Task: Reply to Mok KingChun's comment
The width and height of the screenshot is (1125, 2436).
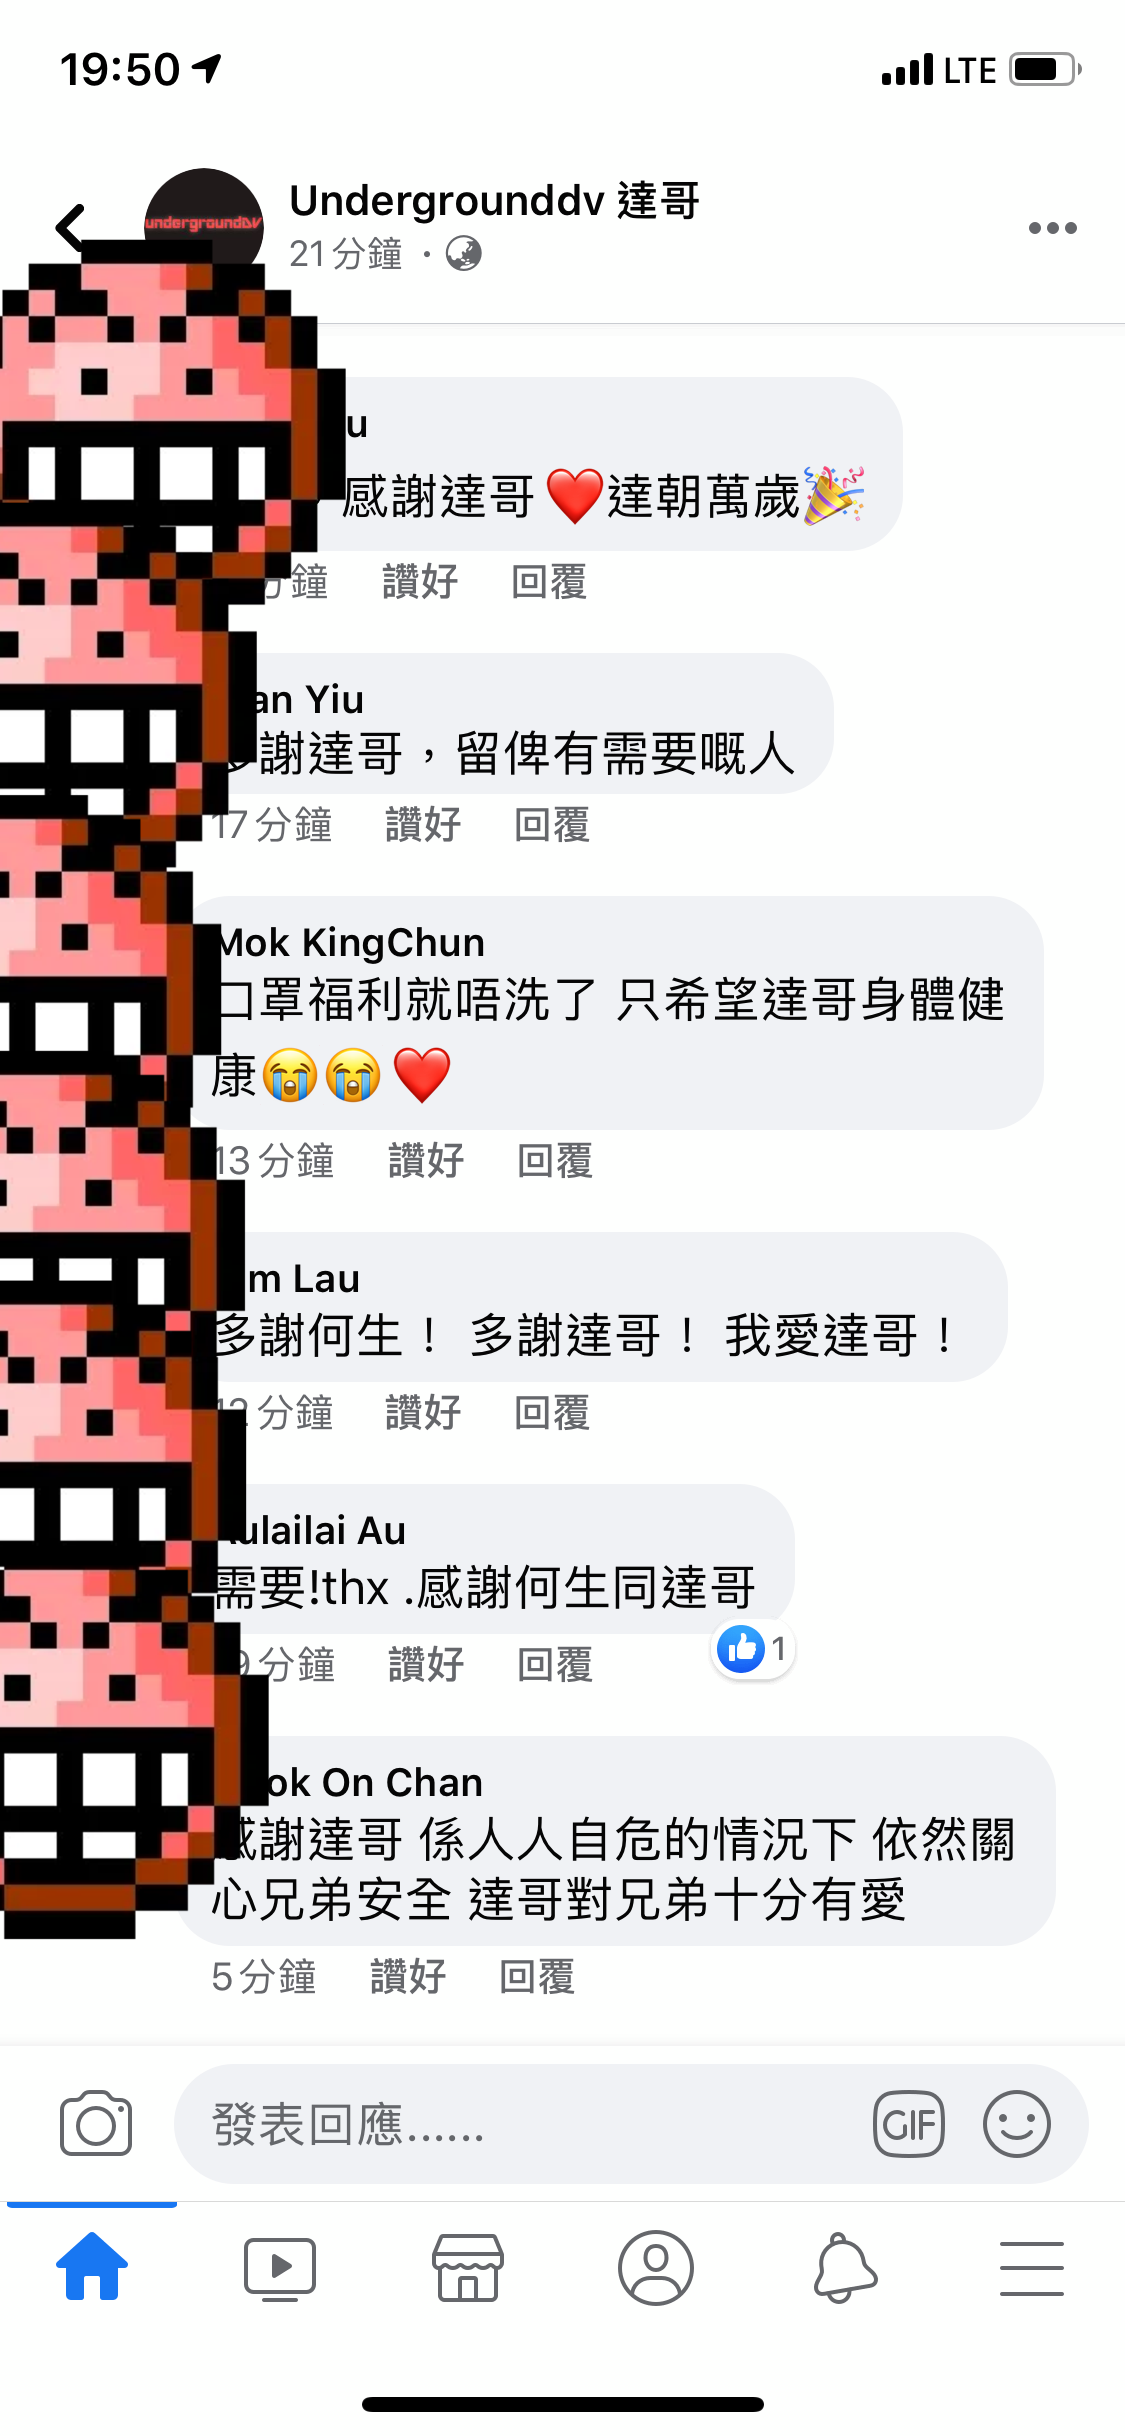Action: [x=555, y=1161]
